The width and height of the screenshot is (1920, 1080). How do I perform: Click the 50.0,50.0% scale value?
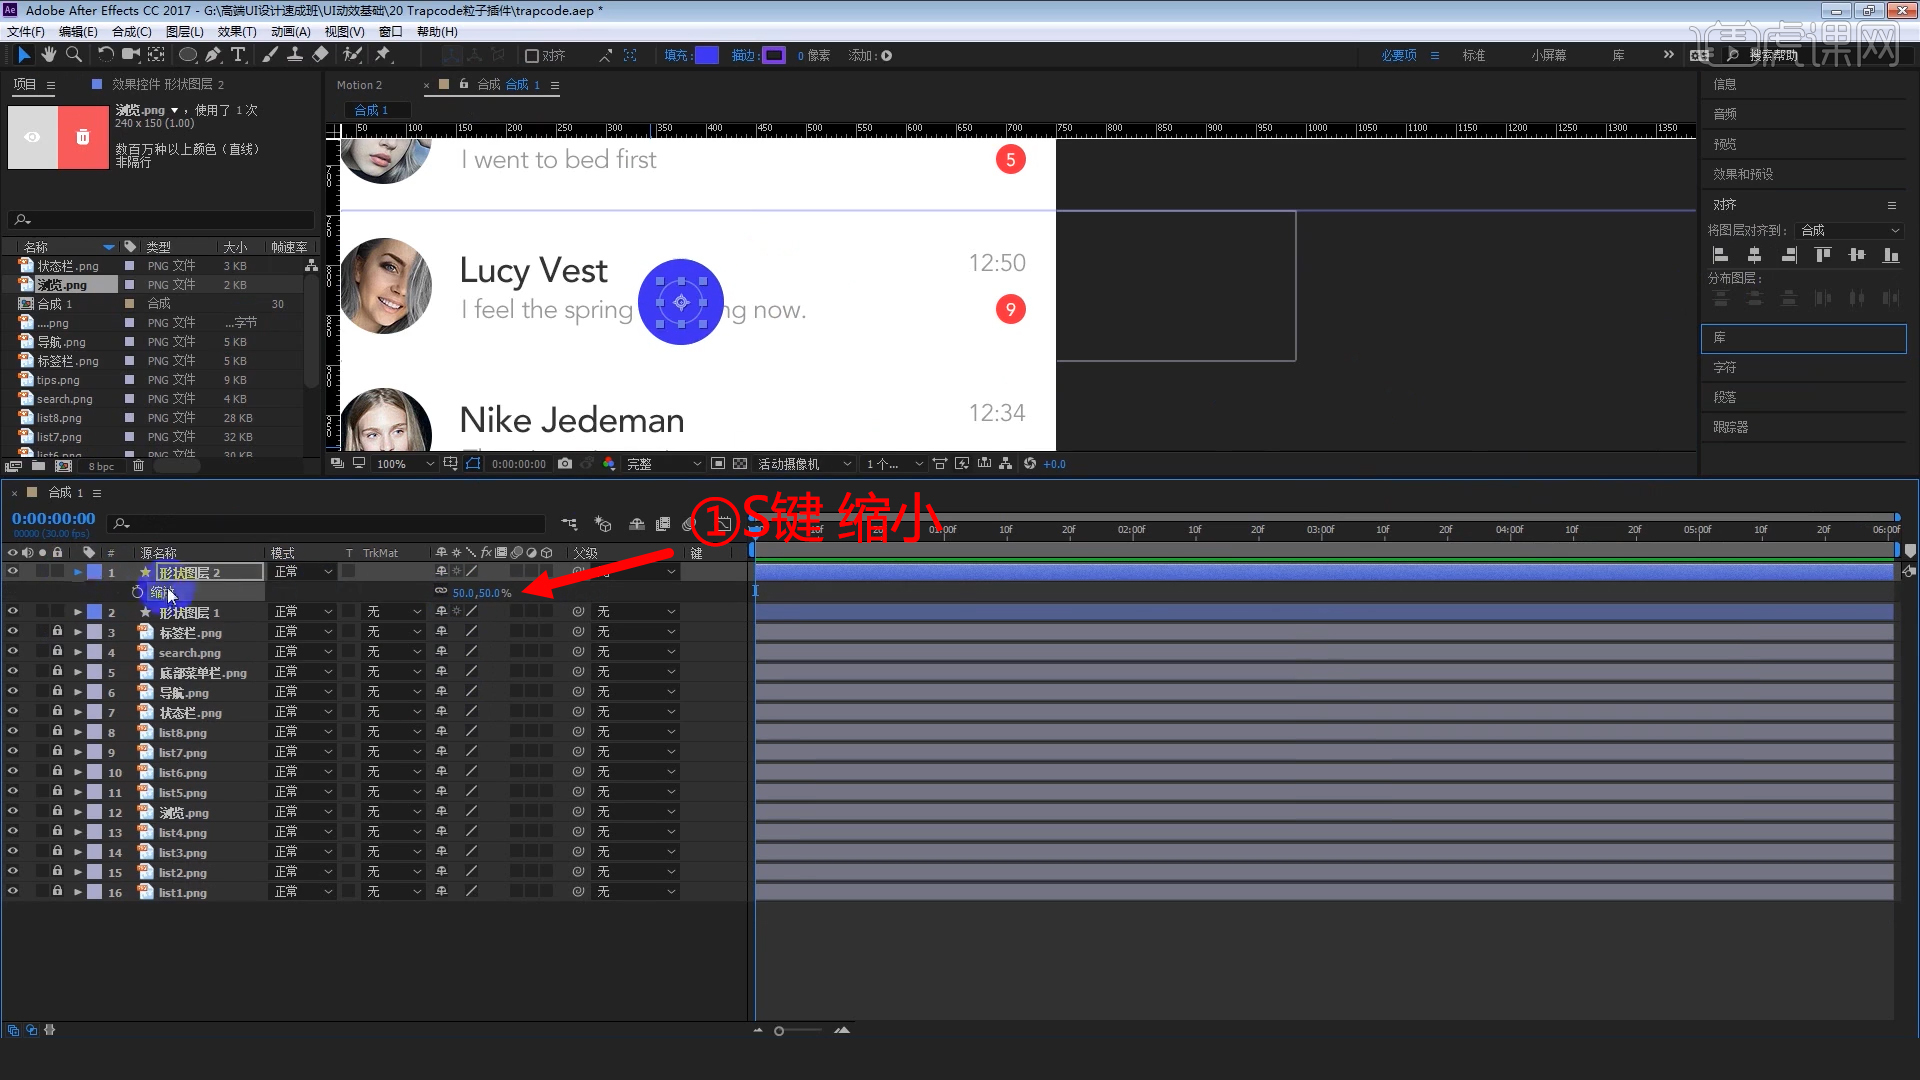coord(481,593)
